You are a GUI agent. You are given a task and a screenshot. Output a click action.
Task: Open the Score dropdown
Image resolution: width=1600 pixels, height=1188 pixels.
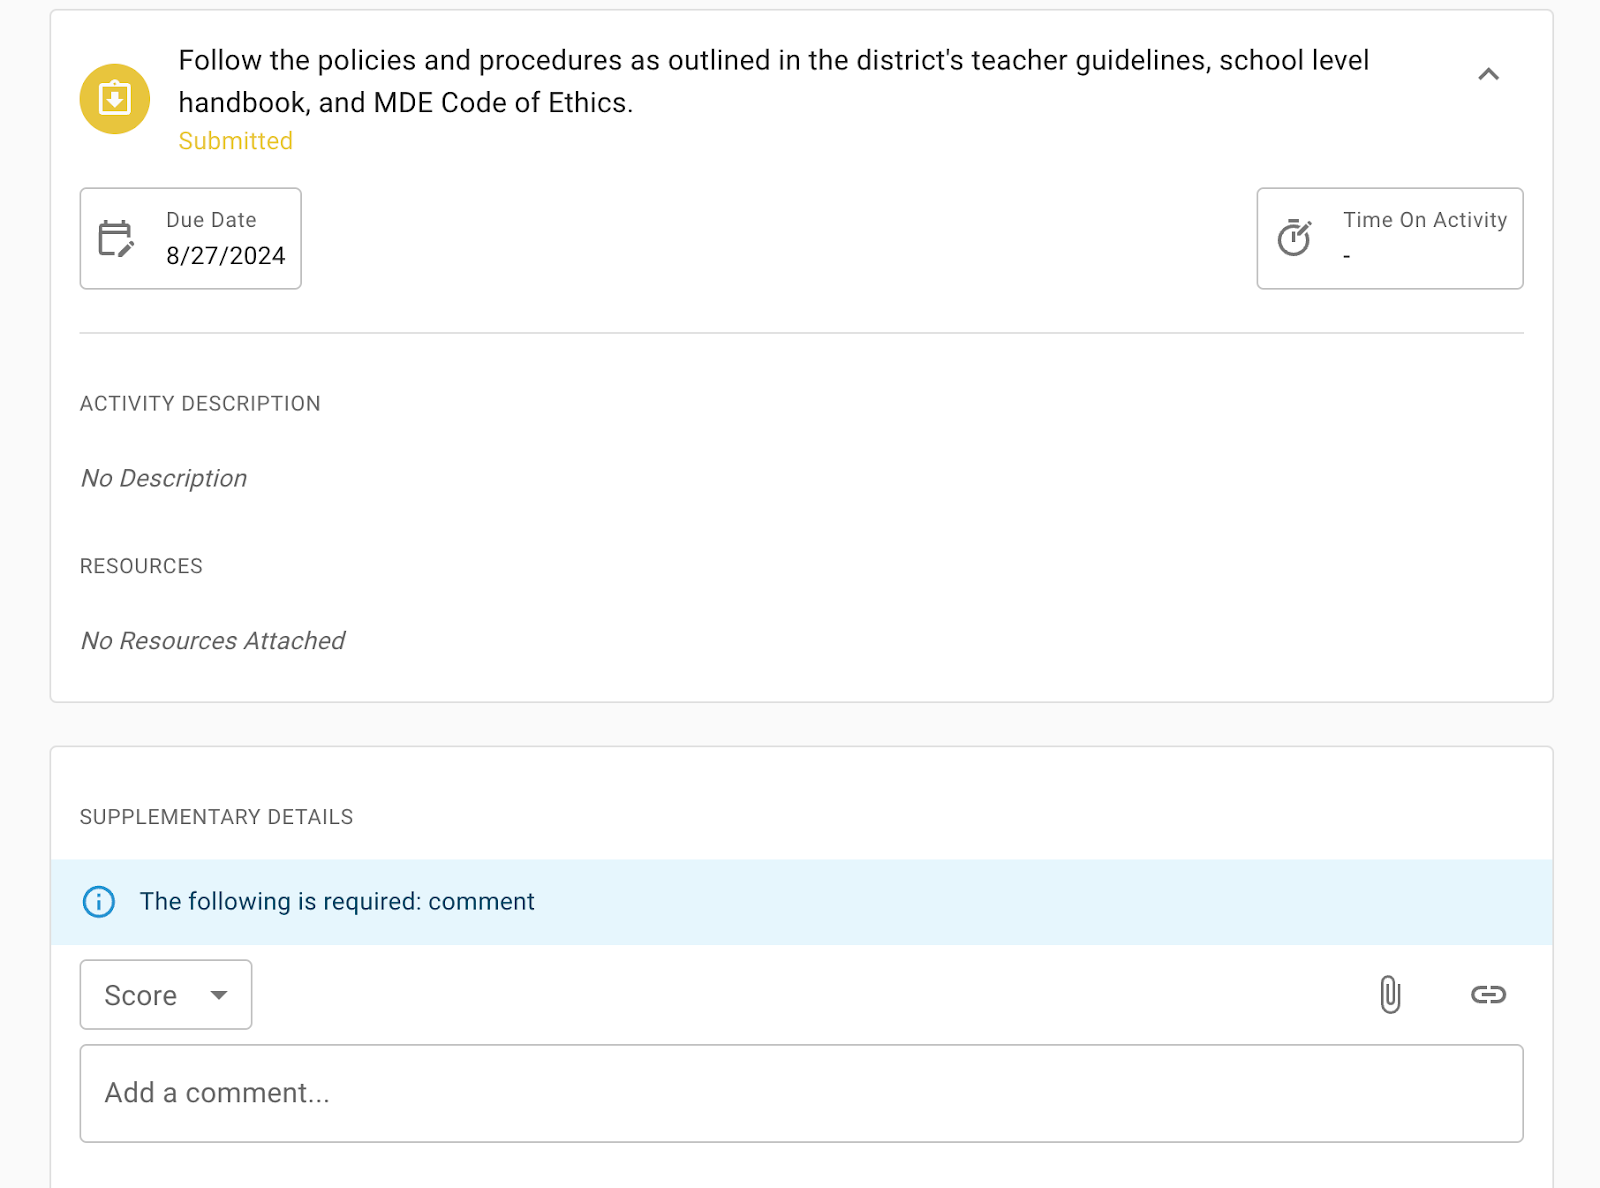point(165,994)
